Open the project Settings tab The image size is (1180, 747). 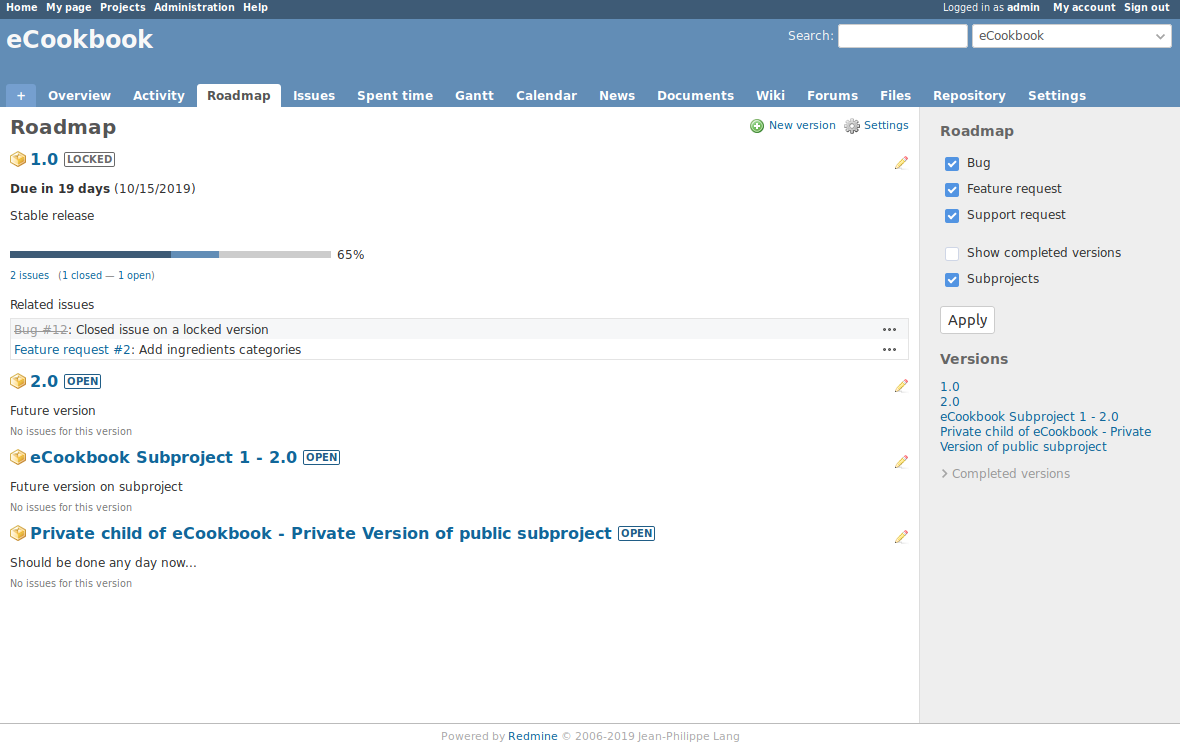pyautogui.click(x=1057, y=96)
